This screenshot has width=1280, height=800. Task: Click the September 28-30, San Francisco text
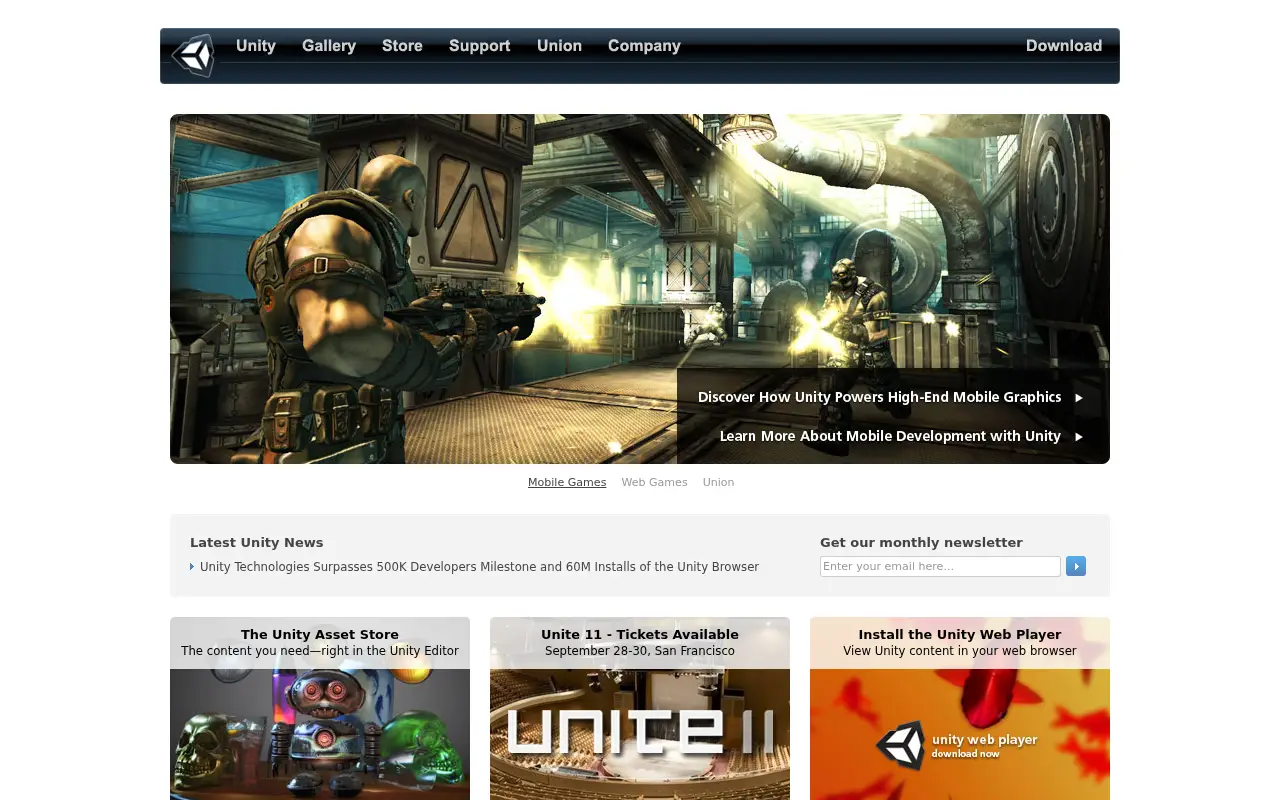pyautogui.click(x=640, y=651)
